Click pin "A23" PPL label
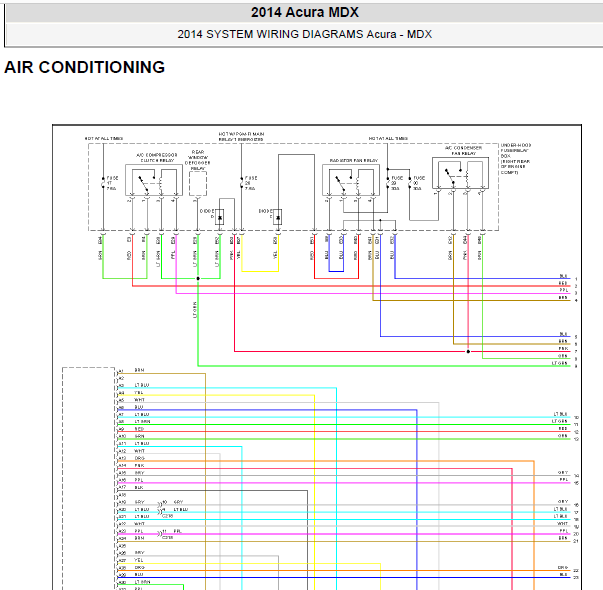The height and width of the screenshot is (590, 603). pyautogui.click(x=131, y=531)
